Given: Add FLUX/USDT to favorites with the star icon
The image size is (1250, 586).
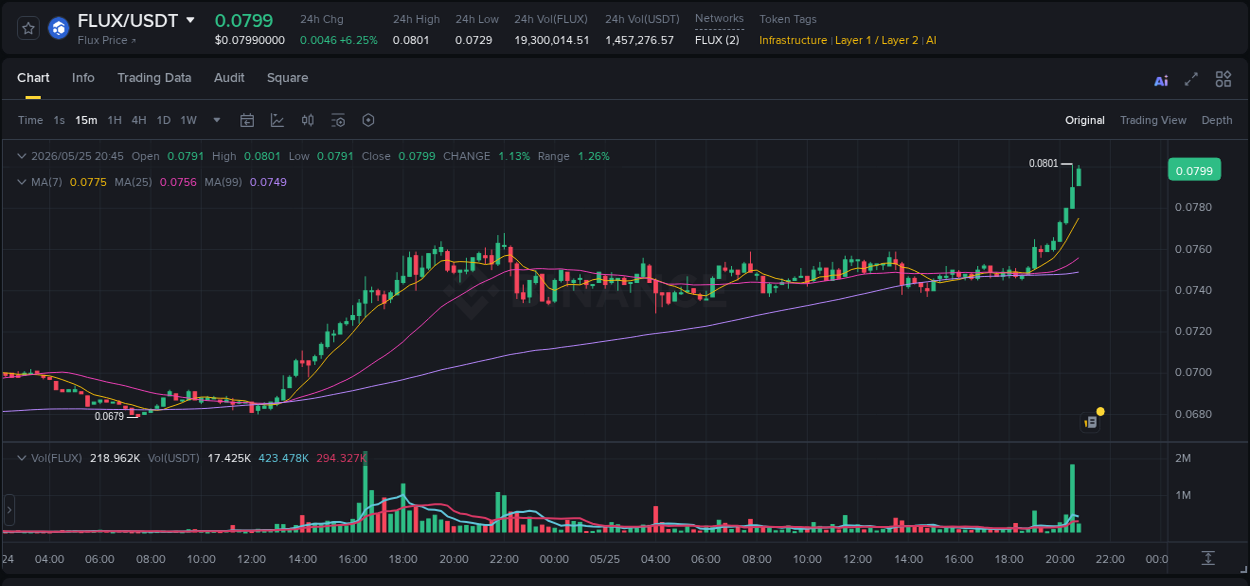Looking at the screenshot, I should tap(29, 29).
